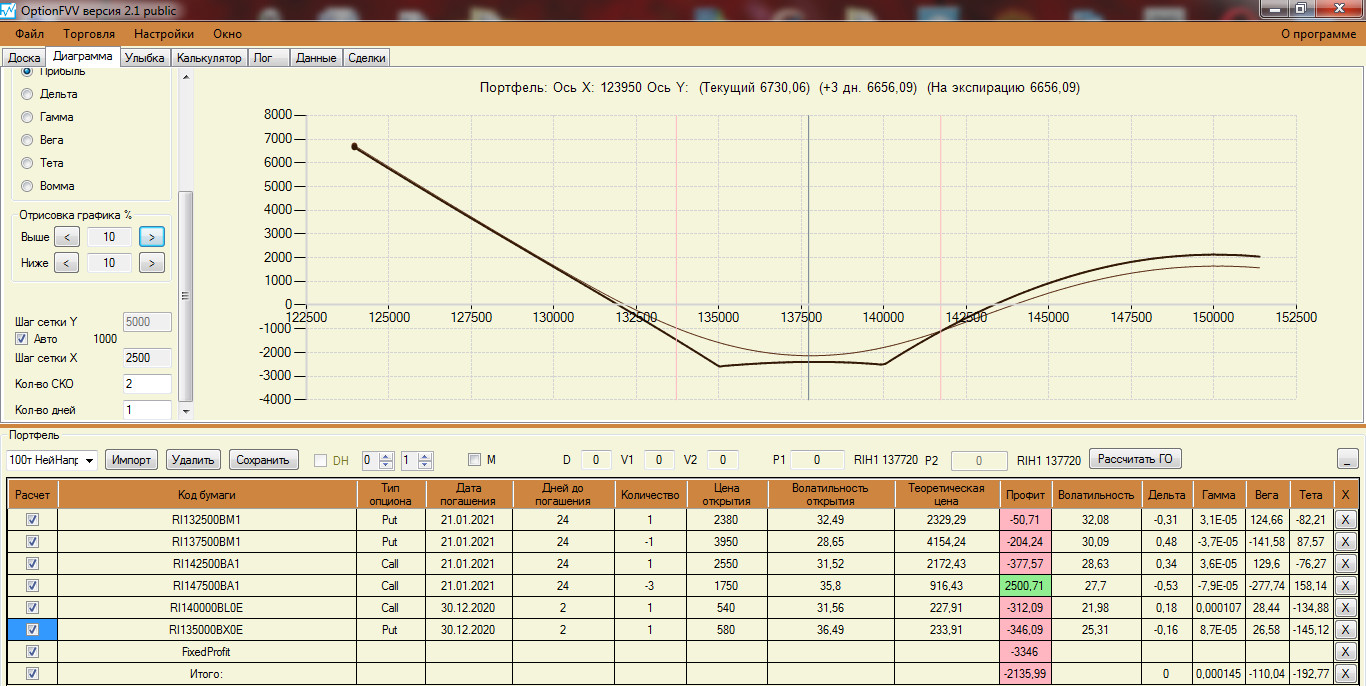
Task: Open the Торговля menu
Action: coord(89,34)
